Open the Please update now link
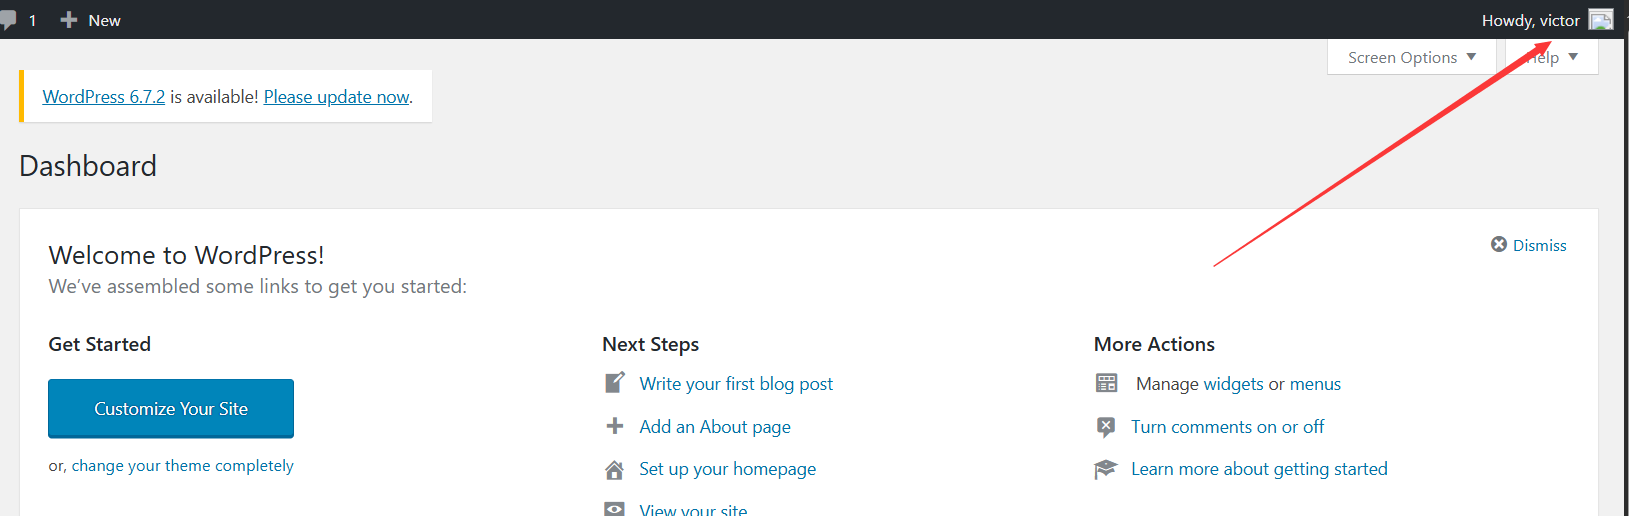Viewport: 1629px width, 516px height. click(x=337, y=97)
